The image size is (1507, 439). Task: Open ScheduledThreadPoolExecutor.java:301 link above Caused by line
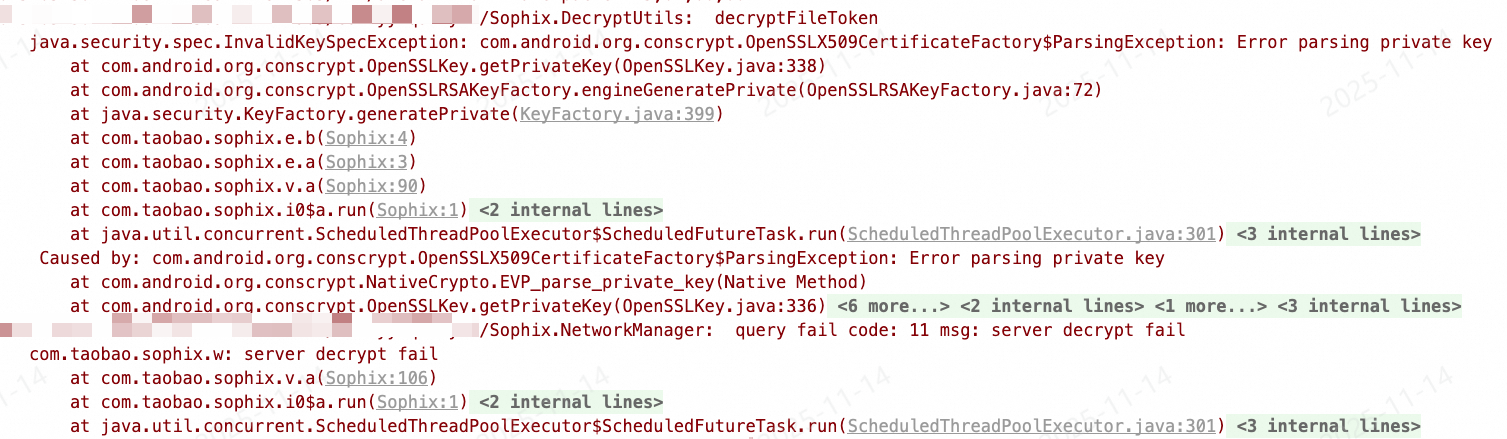1031,234
